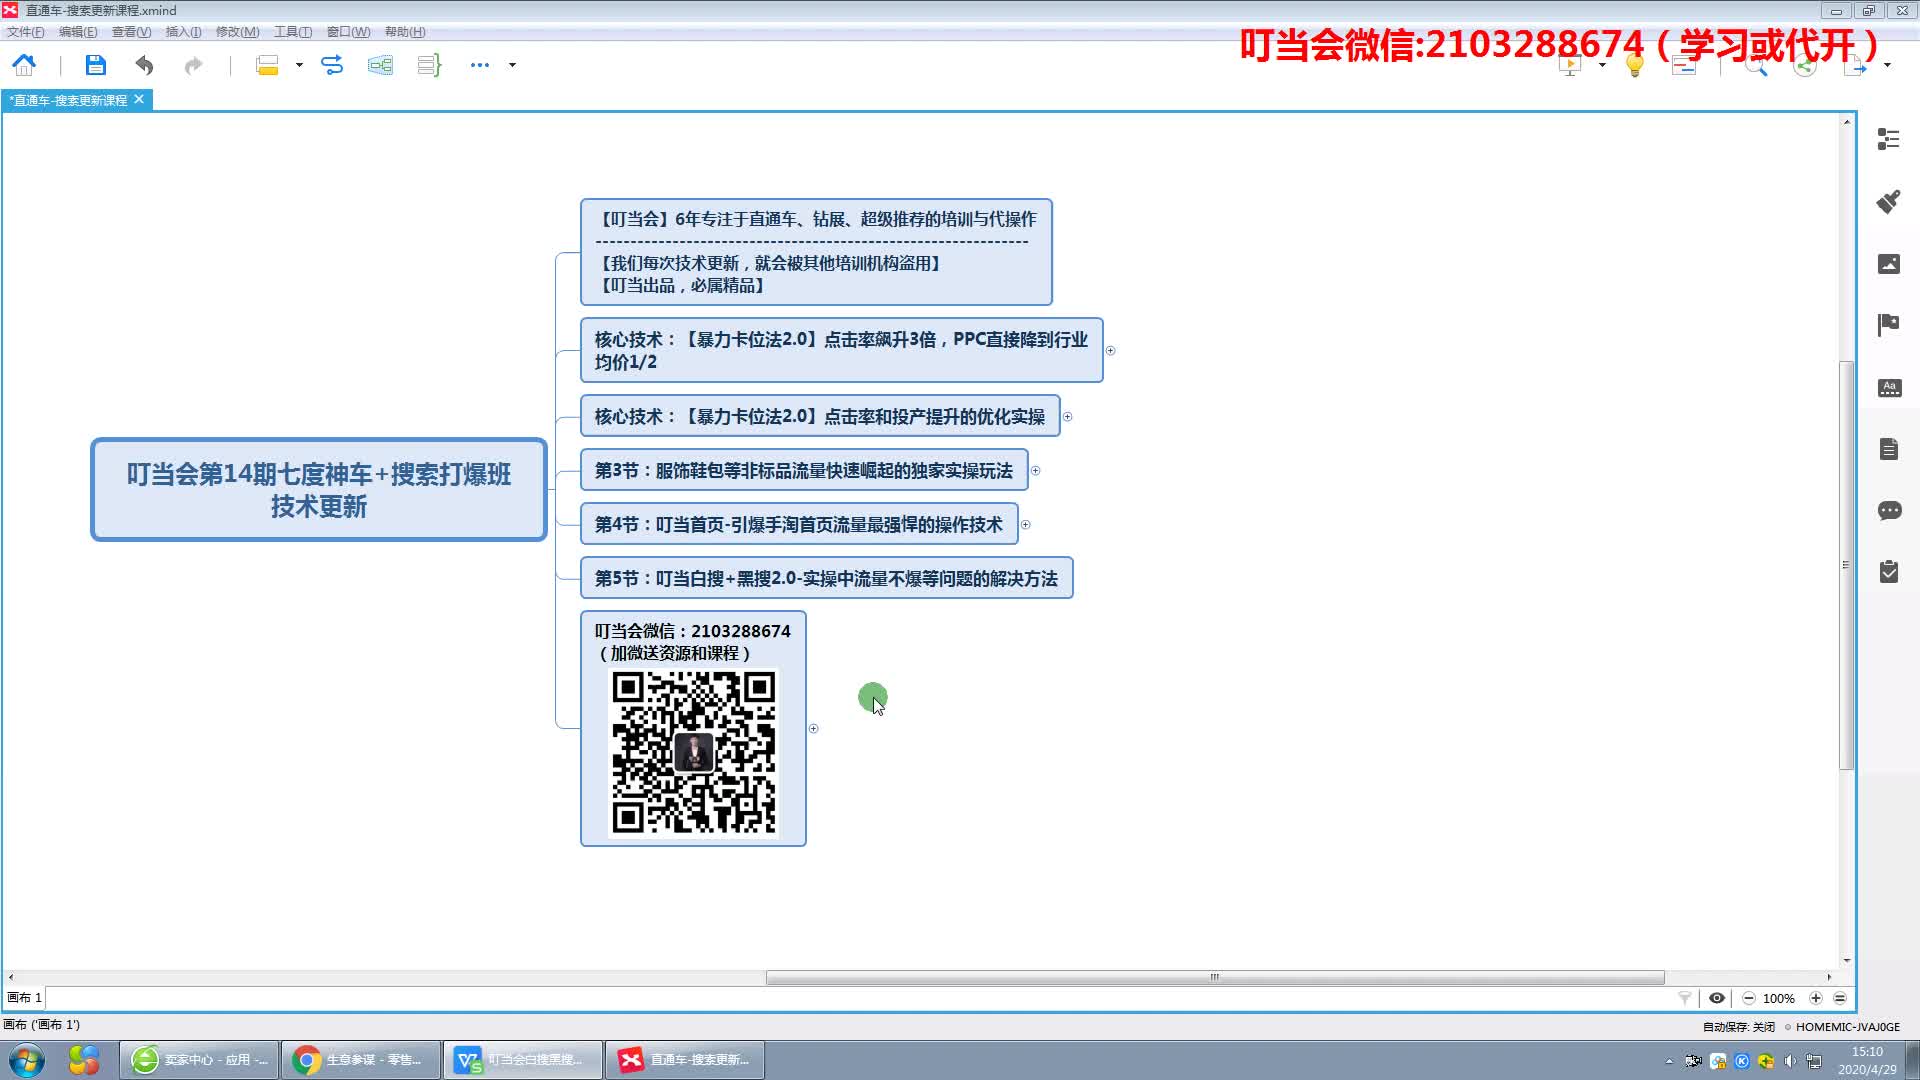Click the QR code image in the topic
The image size is (1920, 1080).
click(693, 753)
